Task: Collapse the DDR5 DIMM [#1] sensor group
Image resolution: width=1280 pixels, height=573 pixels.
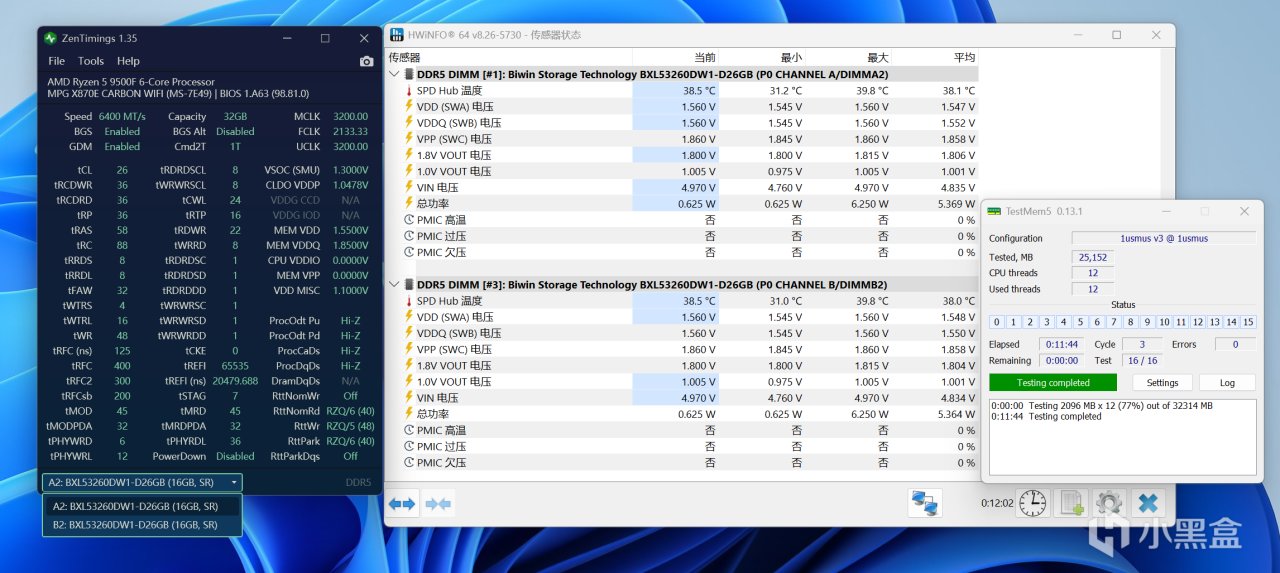Action: (394, 74)
